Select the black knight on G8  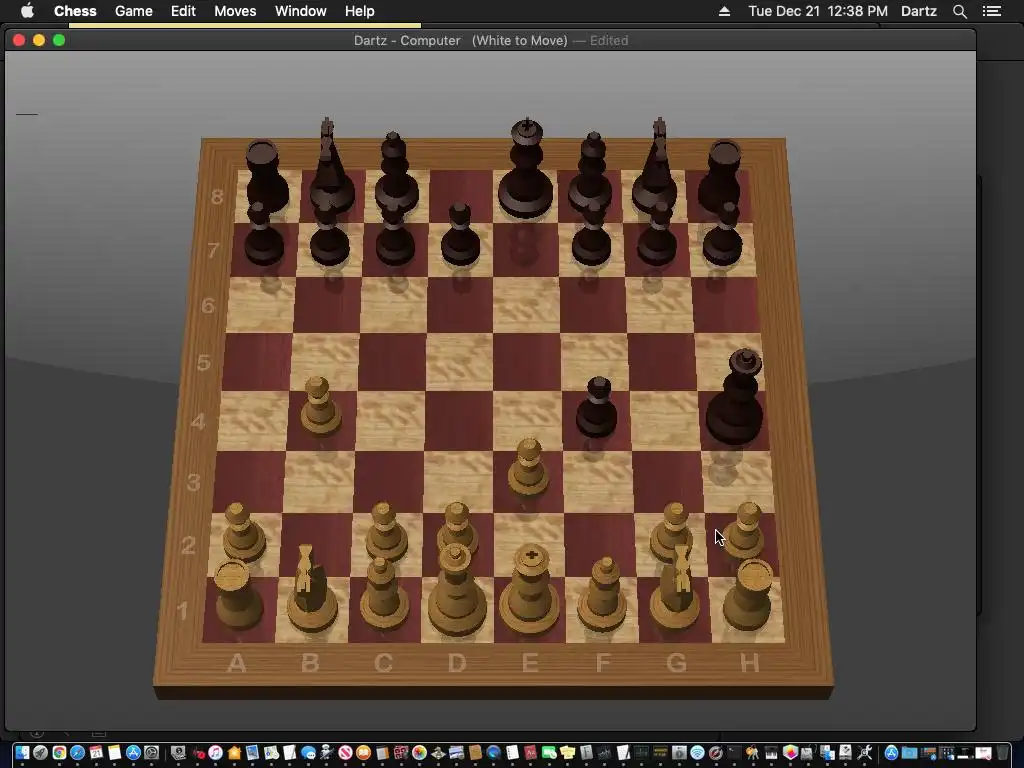tap(656, 167)
